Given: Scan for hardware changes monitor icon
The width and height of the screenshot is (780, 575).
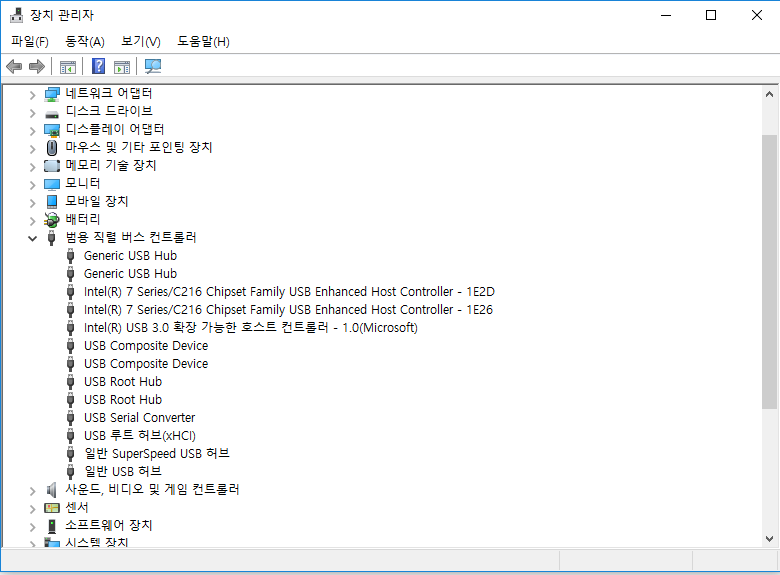Looking at the screenshot, I should tap(153, 66).
